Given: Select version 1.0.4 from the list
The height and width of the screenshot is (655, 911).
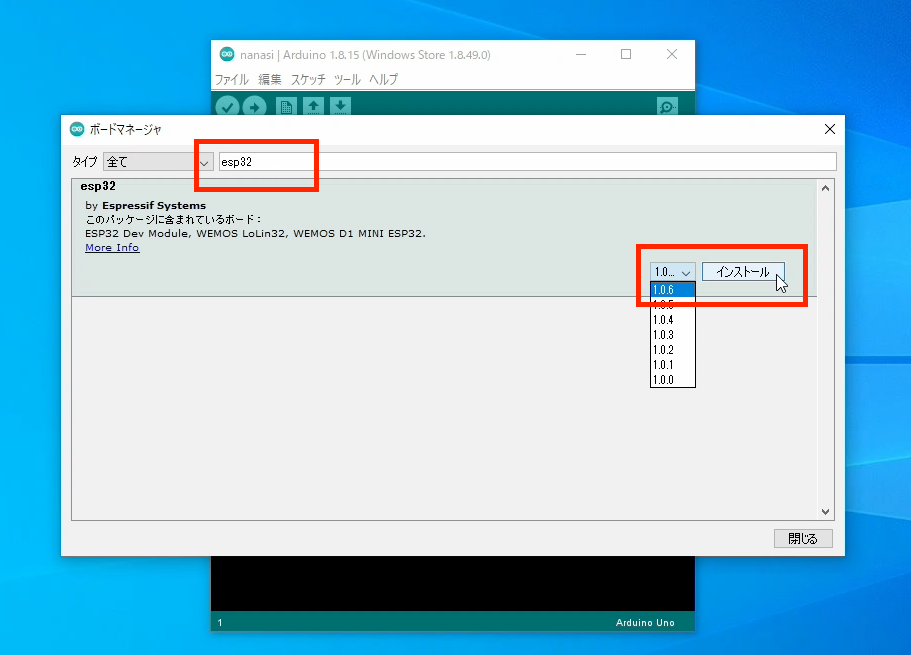Looking at the screenshot, I should coord(673,320).
